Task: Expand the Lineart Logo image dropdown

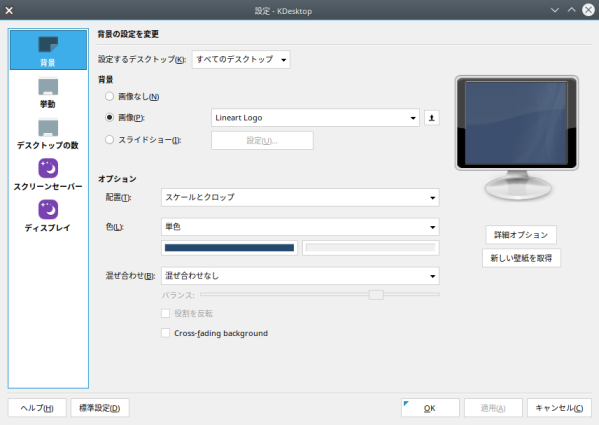Action: (315, 118)
